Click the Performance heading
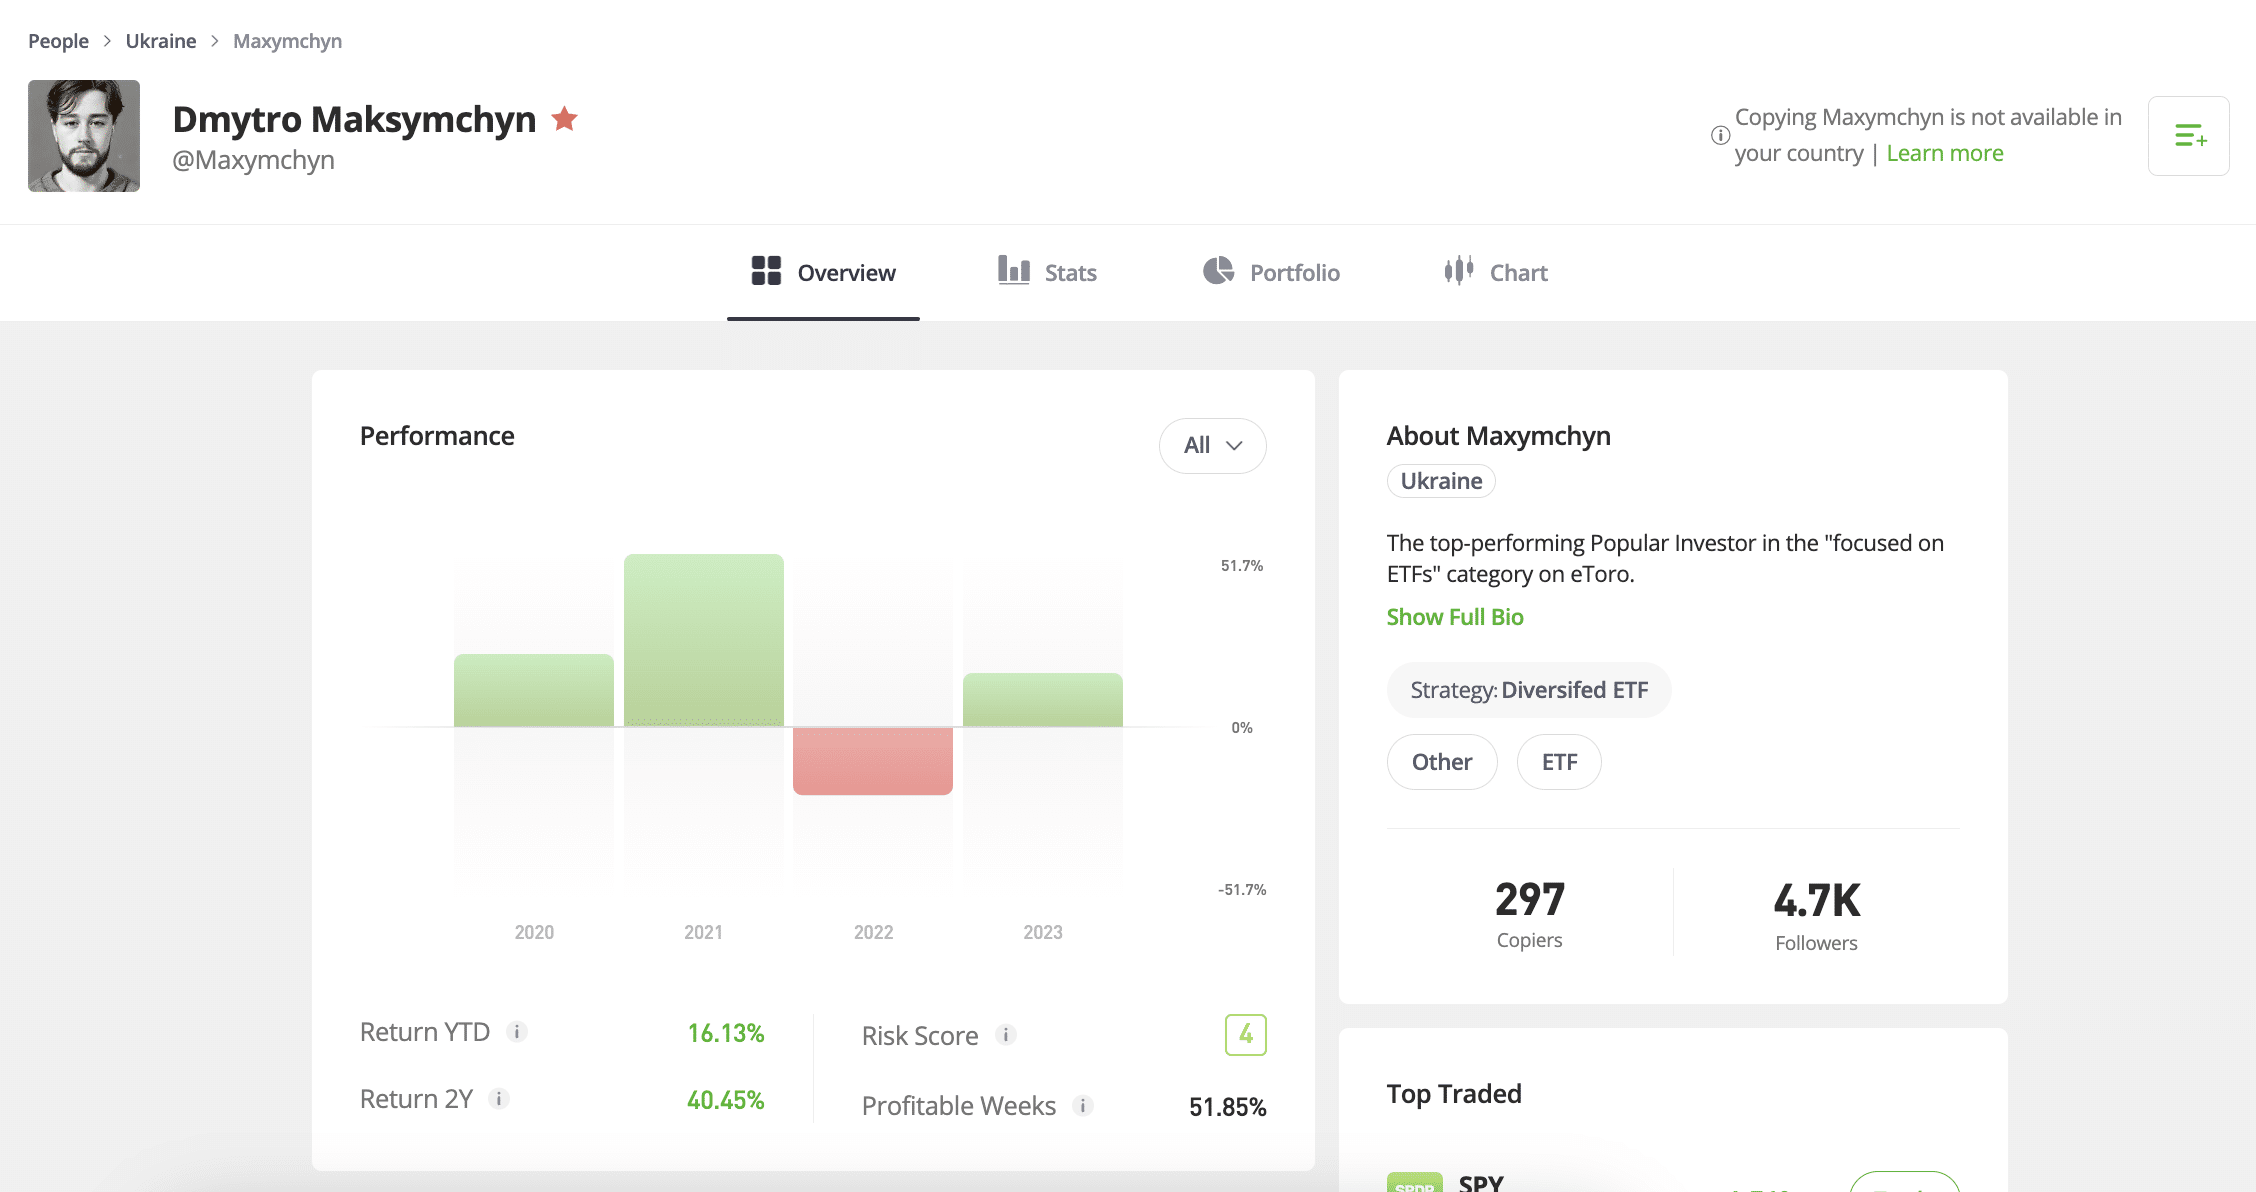 point(437,436)
